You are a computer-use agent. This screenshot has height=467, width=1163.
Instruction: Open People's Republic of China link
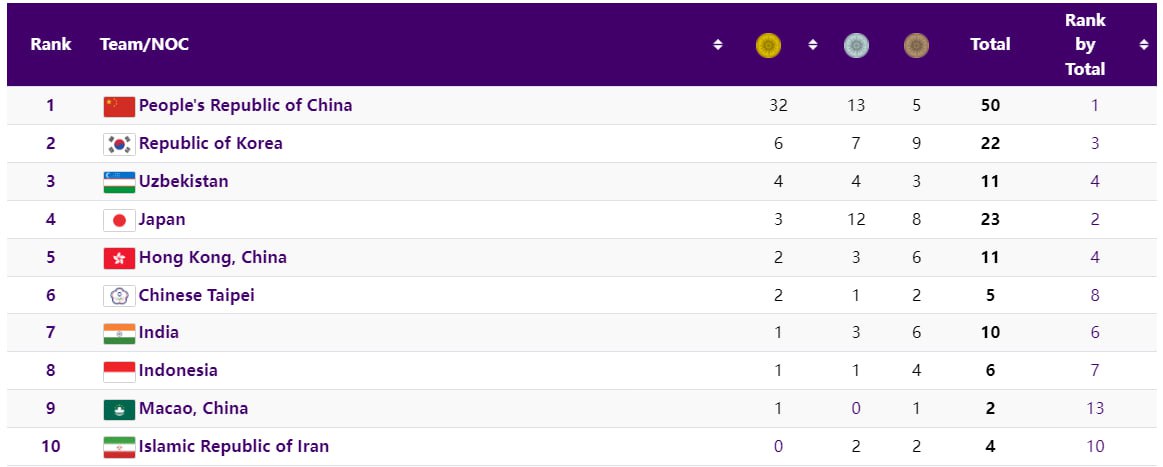(245, 105)
